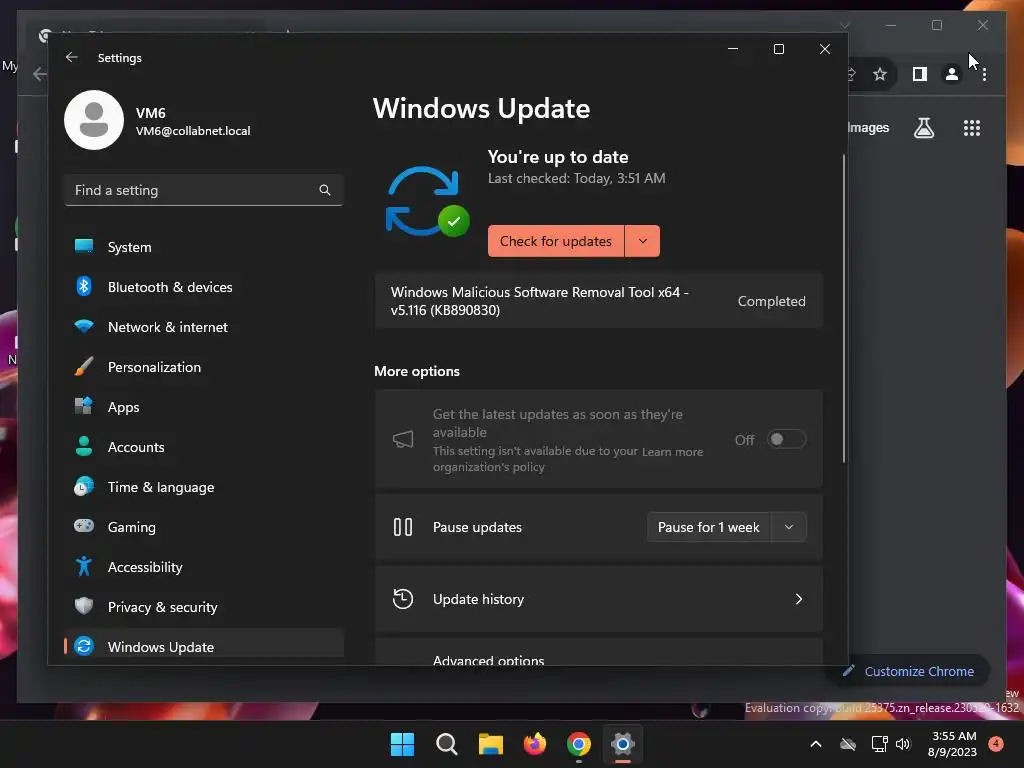1024x768 pixels.
Task: Click the search magnifier in Find a setting
Action: [x=325, y=190]
